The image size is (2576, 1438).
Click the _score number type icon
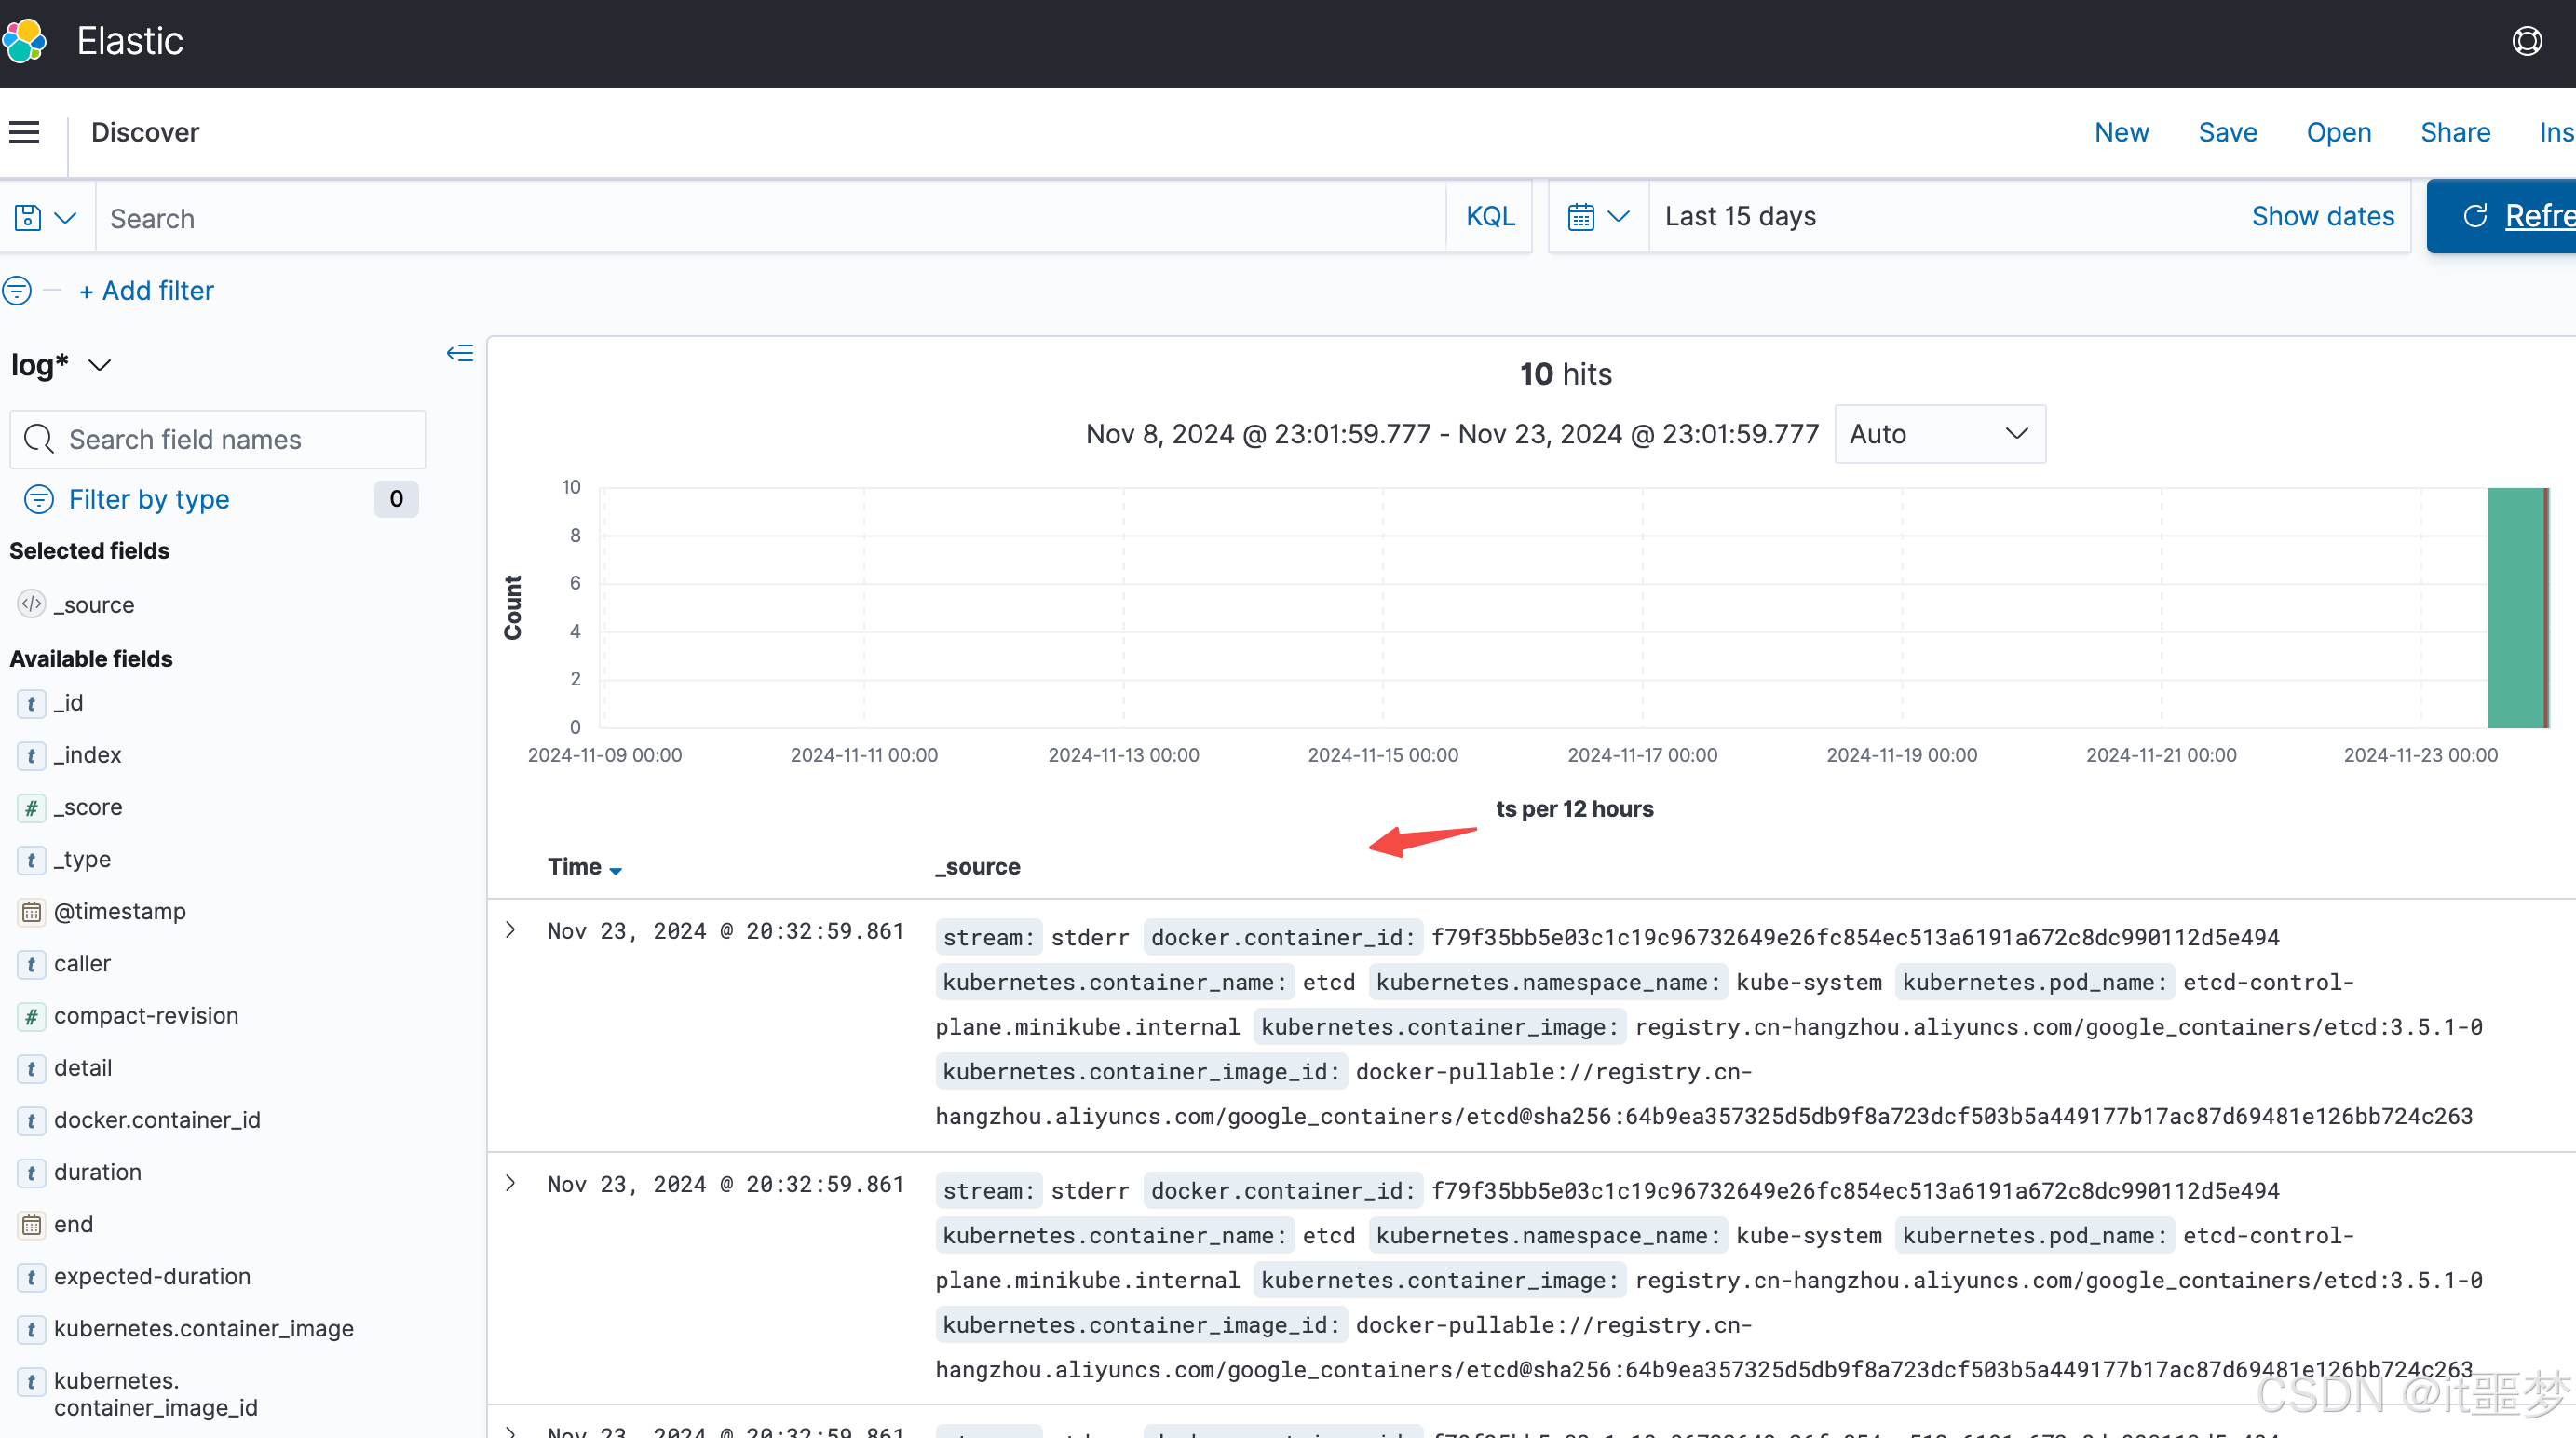tap(31, 807)
